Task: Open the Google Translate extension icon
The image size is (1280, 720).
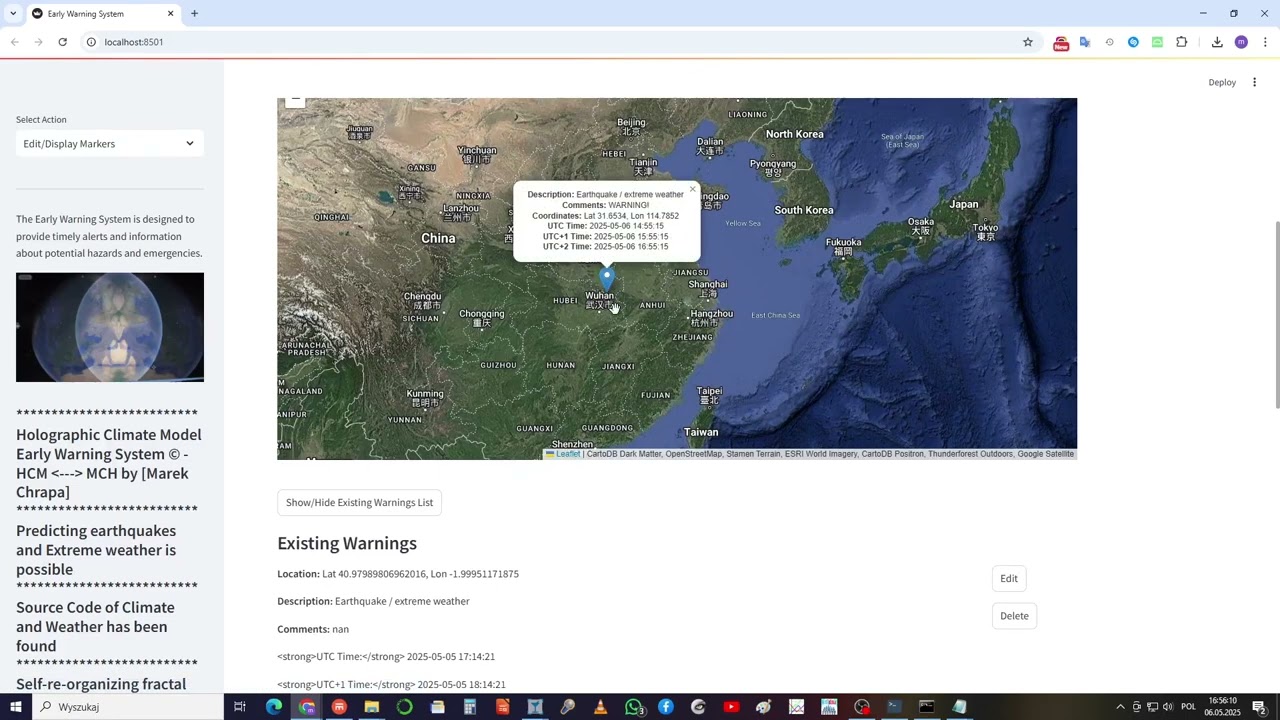Action: coord(1085,42)
